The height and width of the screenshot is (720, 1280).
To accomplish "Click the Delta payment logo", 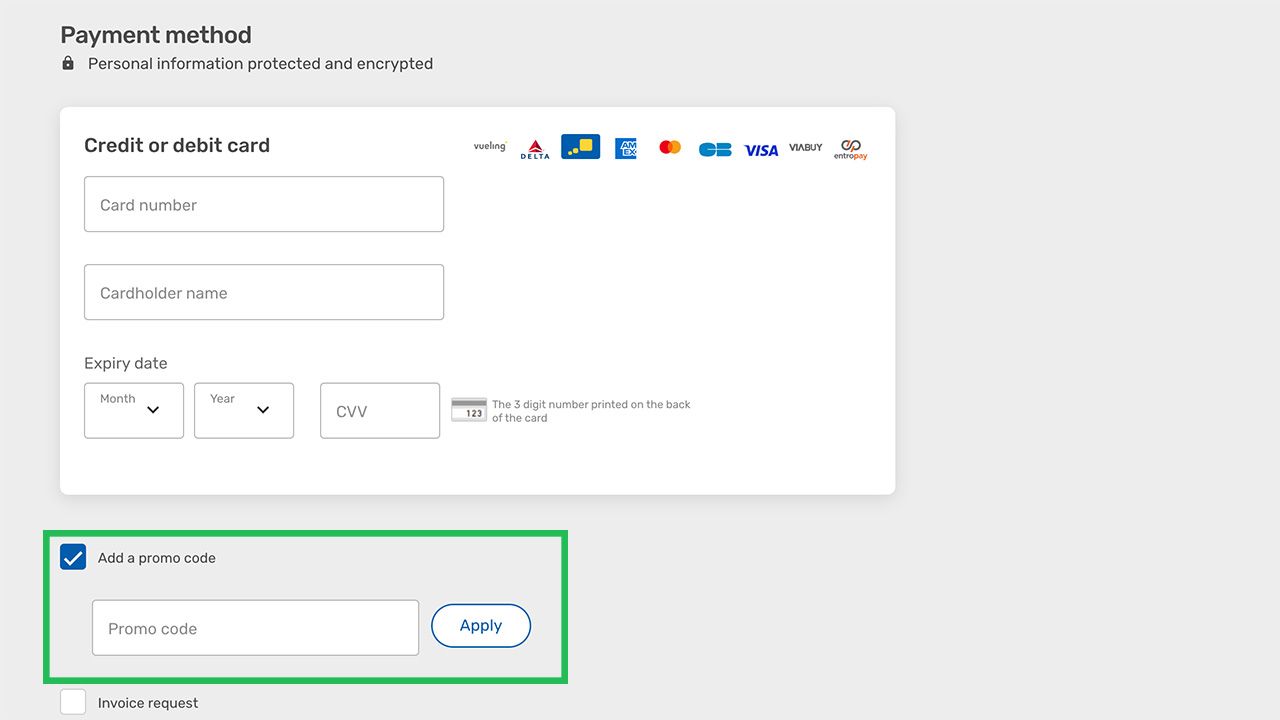I will [x=535, y=148].
